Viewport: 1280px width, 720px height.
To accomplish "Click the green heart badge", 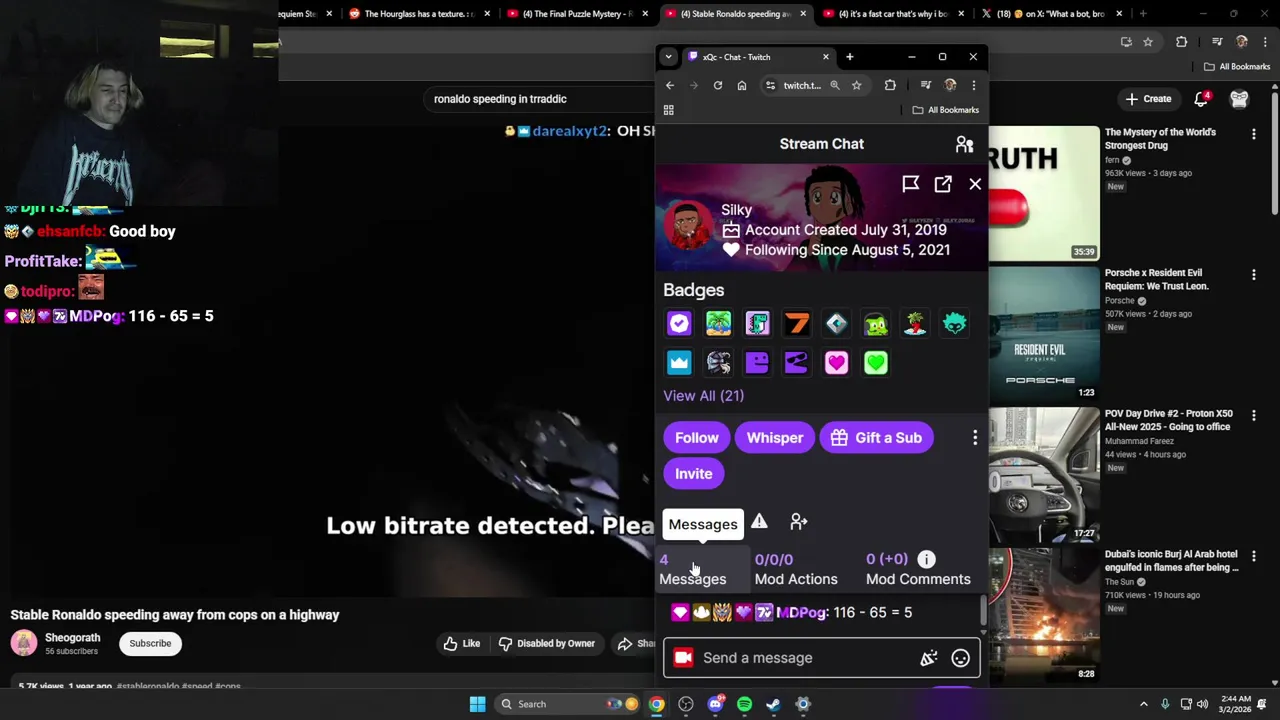I will coord(876,362).
